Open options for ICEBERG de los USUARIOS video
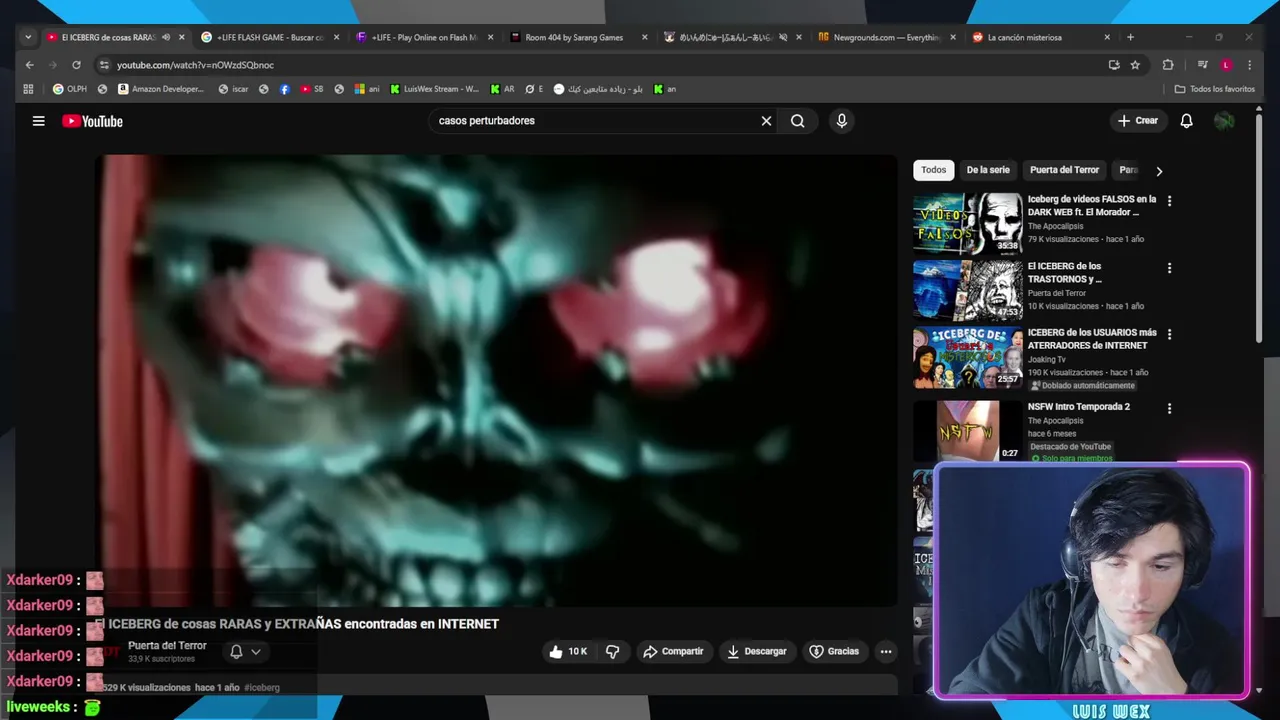Screen dimensions: 1280x720 point(1169,334)
